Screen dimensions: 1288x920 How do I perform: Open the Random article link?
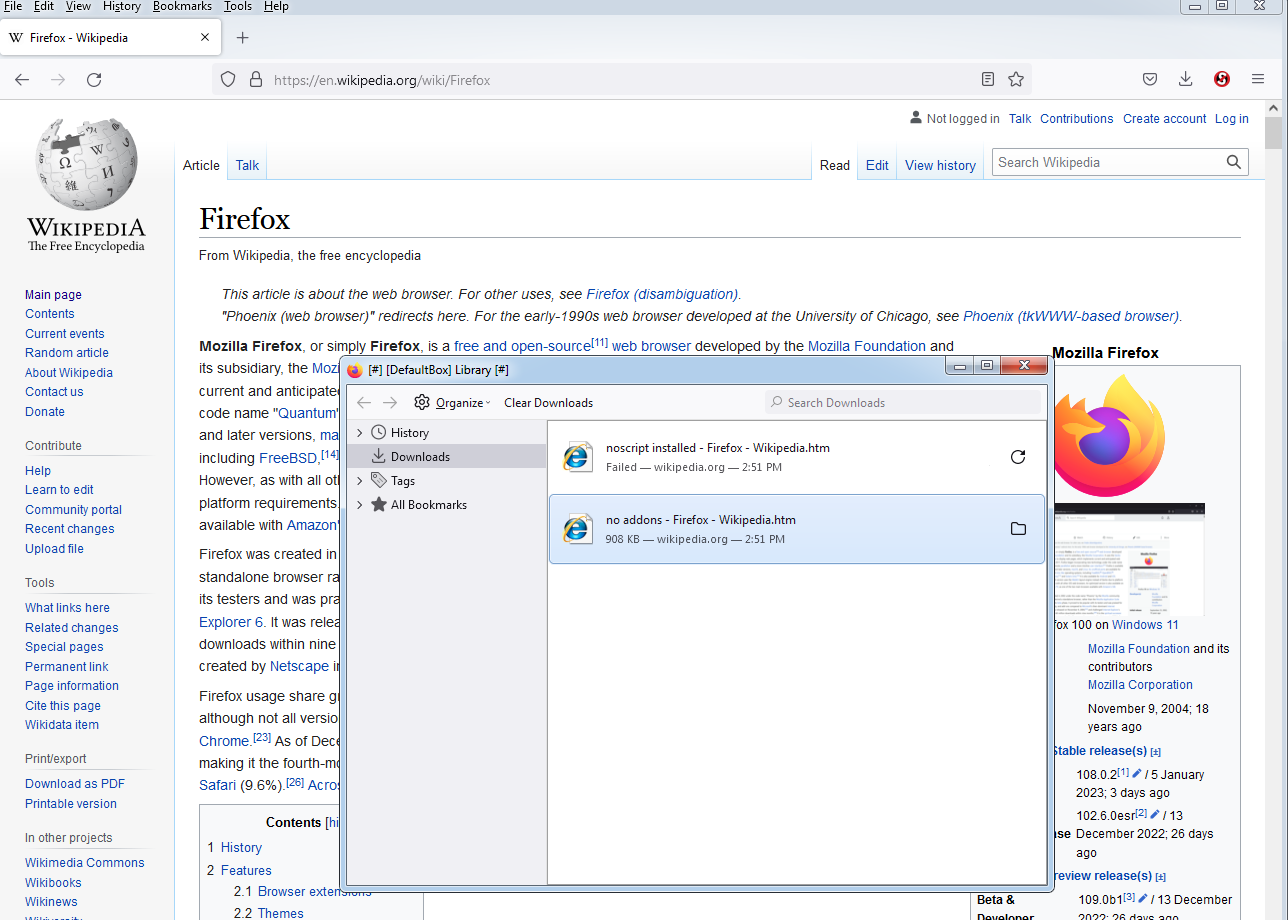click(x=66, y=352)
